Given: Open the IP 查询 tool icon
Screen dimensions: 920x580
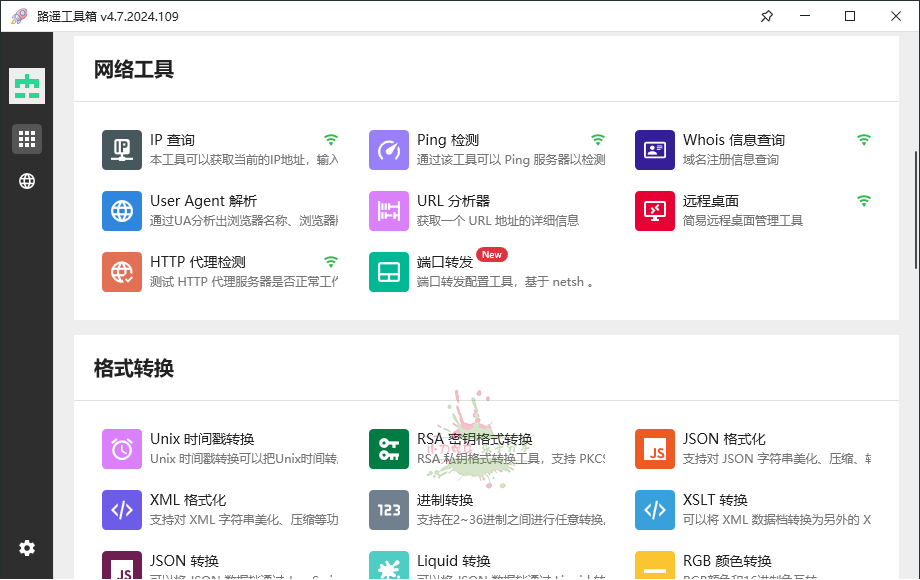Looking at the screenshot, I should point(122,150).
